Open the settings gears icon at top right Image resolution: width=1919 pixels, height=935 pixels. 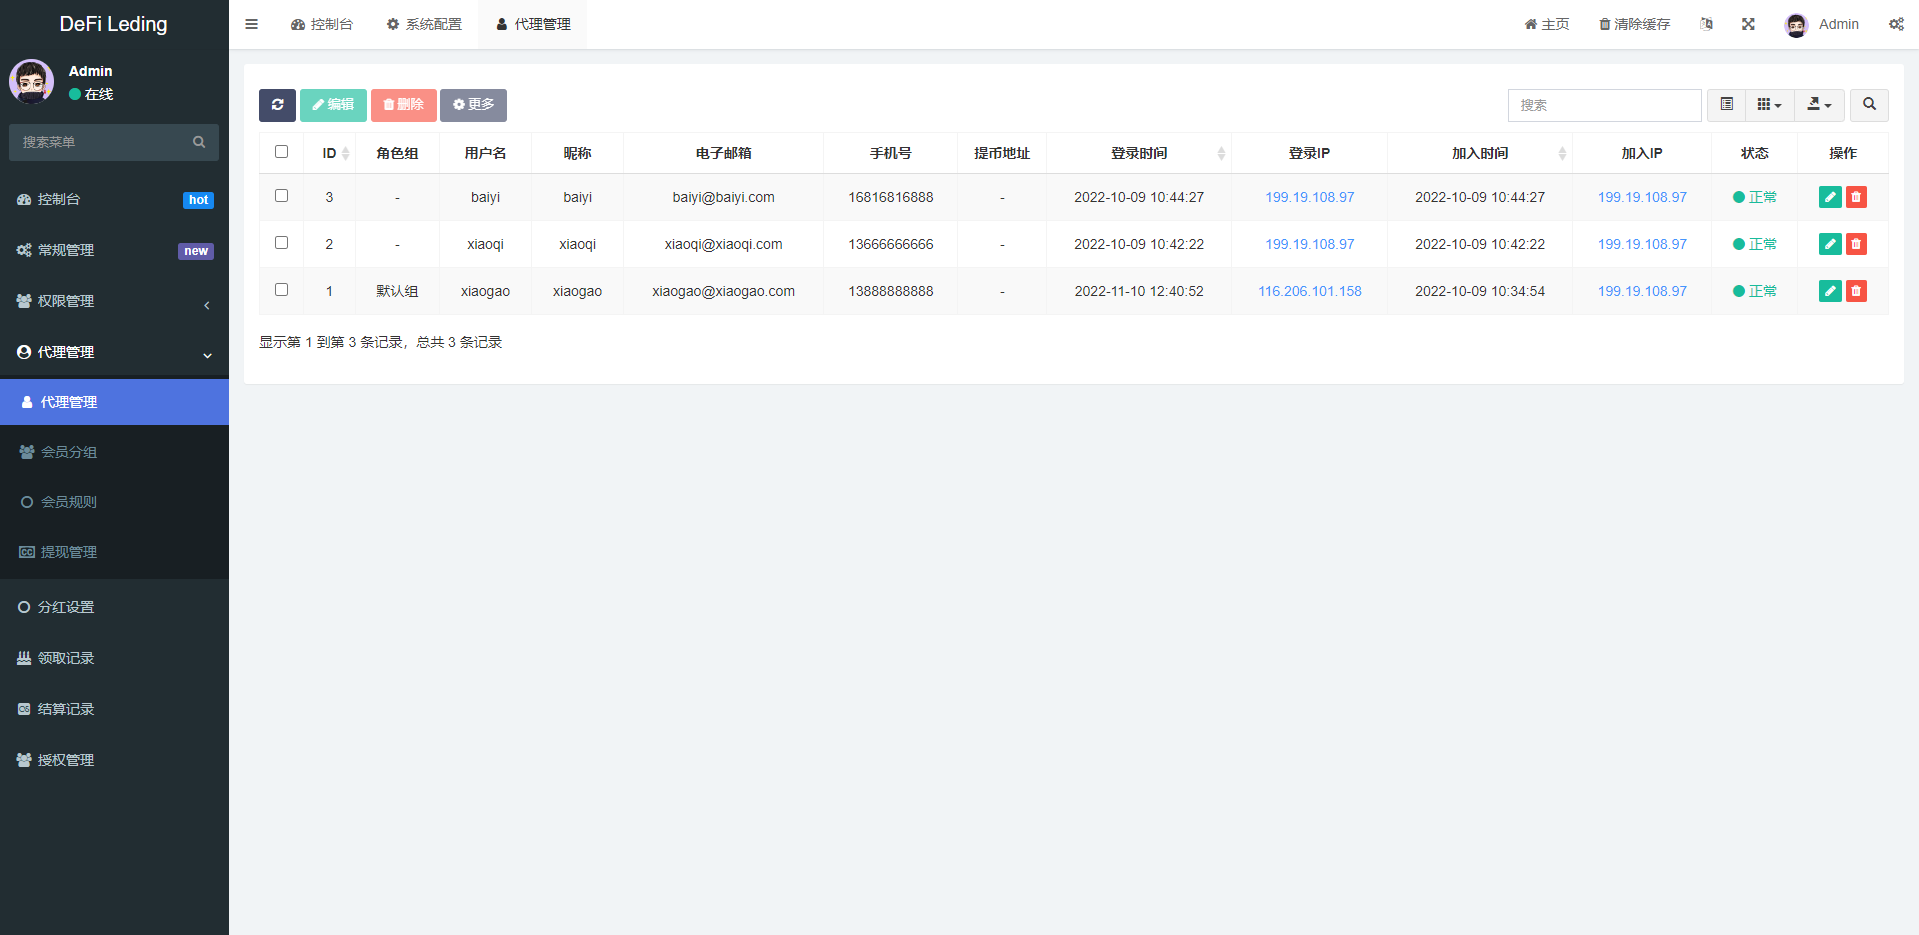tap(1896, 23)
